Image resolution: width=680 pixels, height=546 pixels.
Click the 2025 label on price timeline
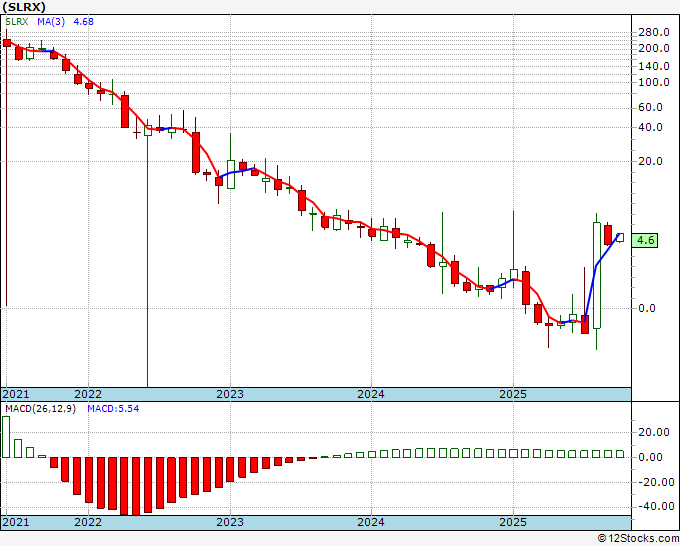[513, 394]
